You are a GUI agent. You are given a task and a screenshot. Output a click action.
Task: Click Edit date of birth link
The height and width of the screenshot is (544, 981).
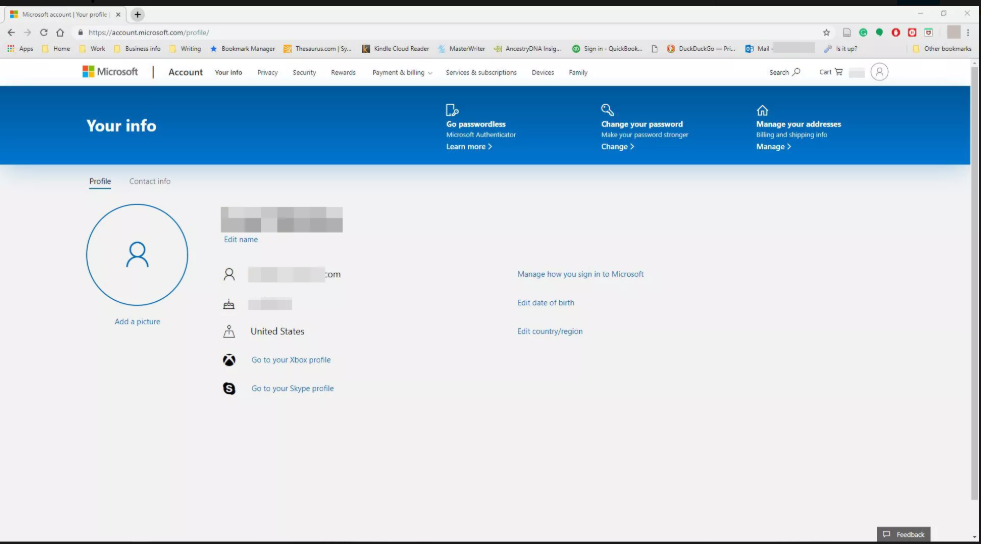[x=546, y=303]
